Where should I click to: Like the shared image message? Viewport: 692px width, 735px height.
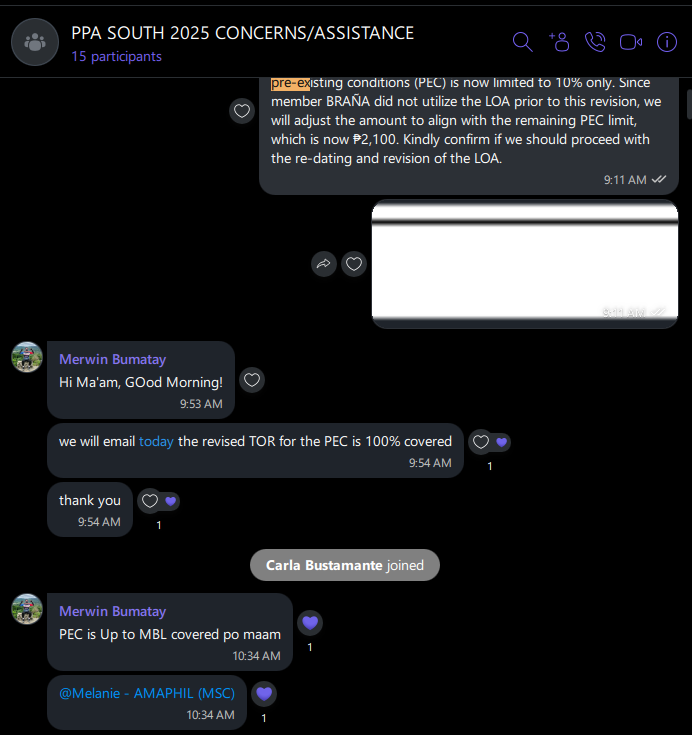pyautogui.click(x=354, y=264)
